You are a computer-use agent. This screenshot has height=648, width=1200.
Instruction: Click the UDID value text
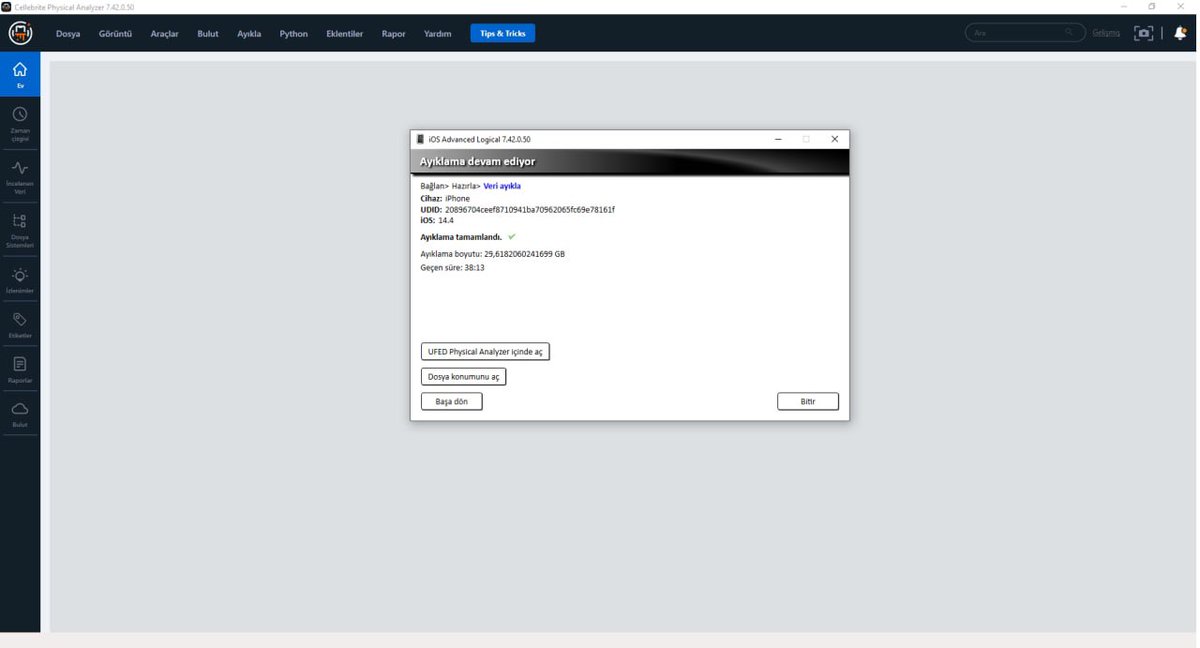click(530, 210)
